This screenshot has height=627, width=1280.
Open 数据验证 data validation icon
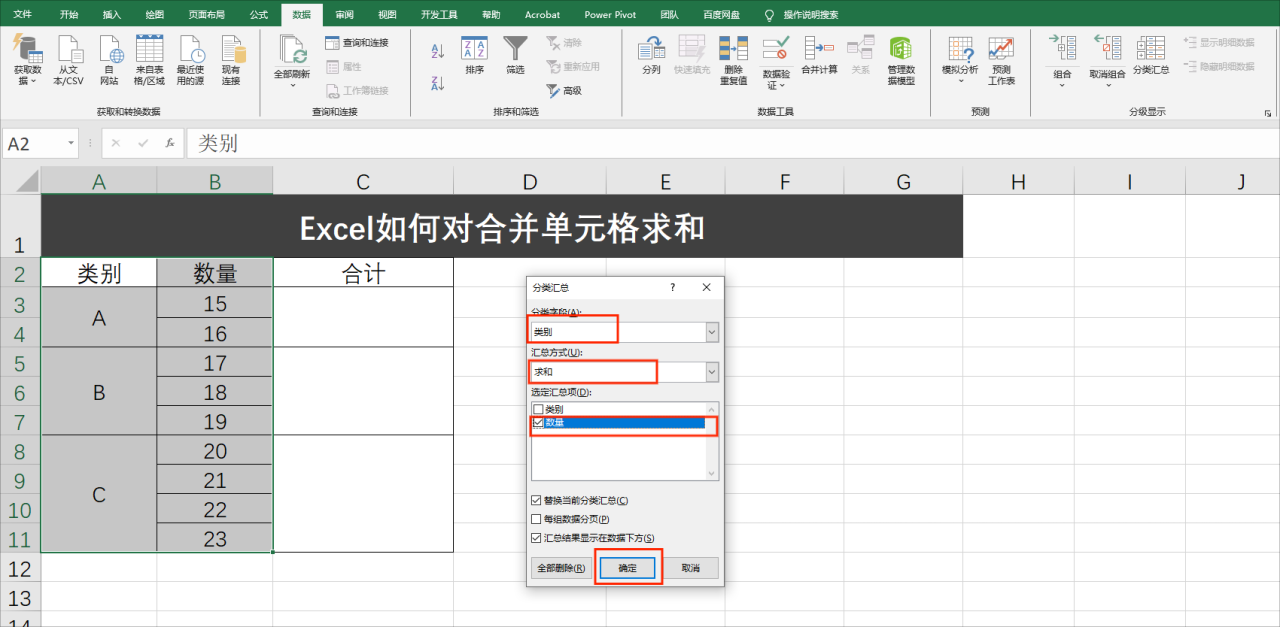776,50
